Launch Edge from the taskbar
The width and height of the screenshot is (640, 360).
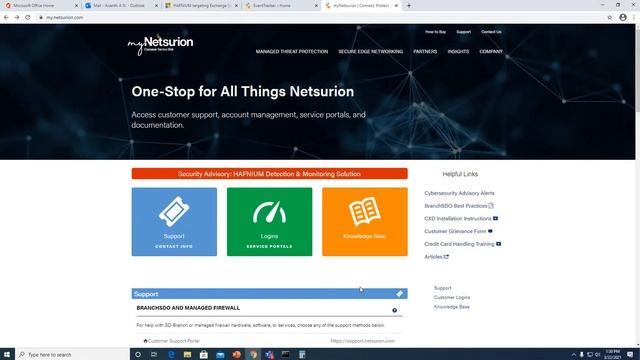pos(171,354)
